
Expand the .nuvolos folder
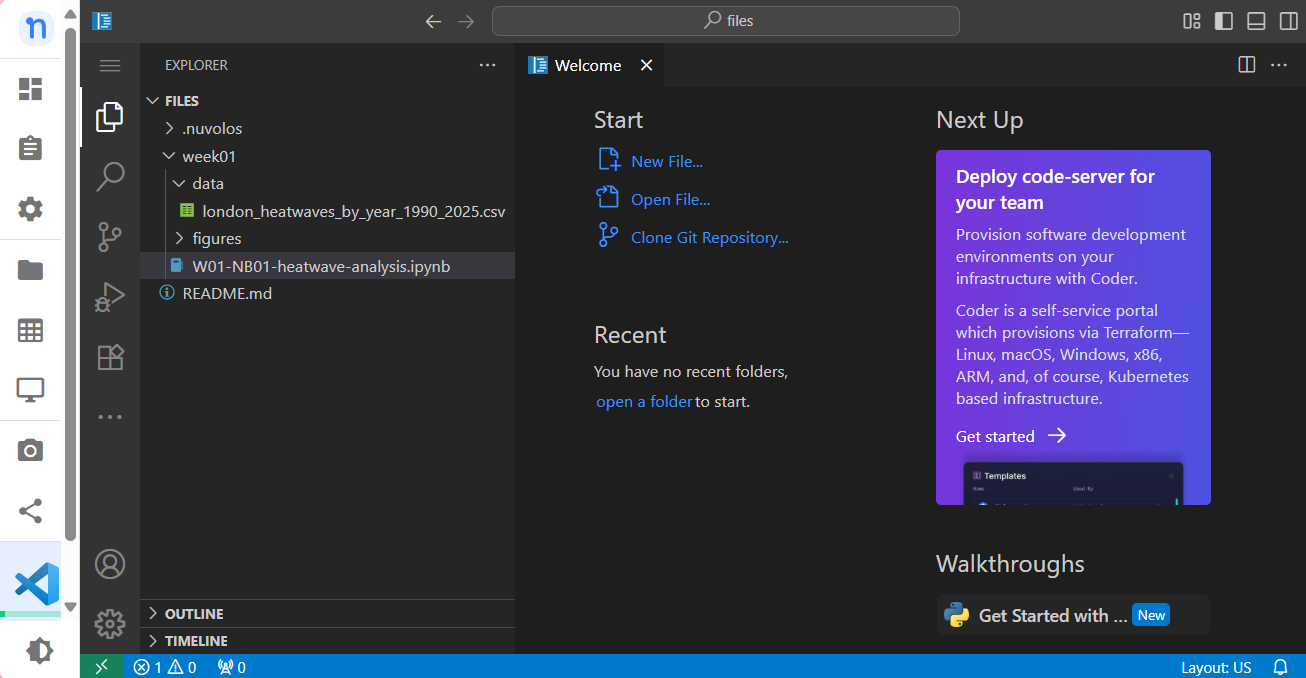211,128
